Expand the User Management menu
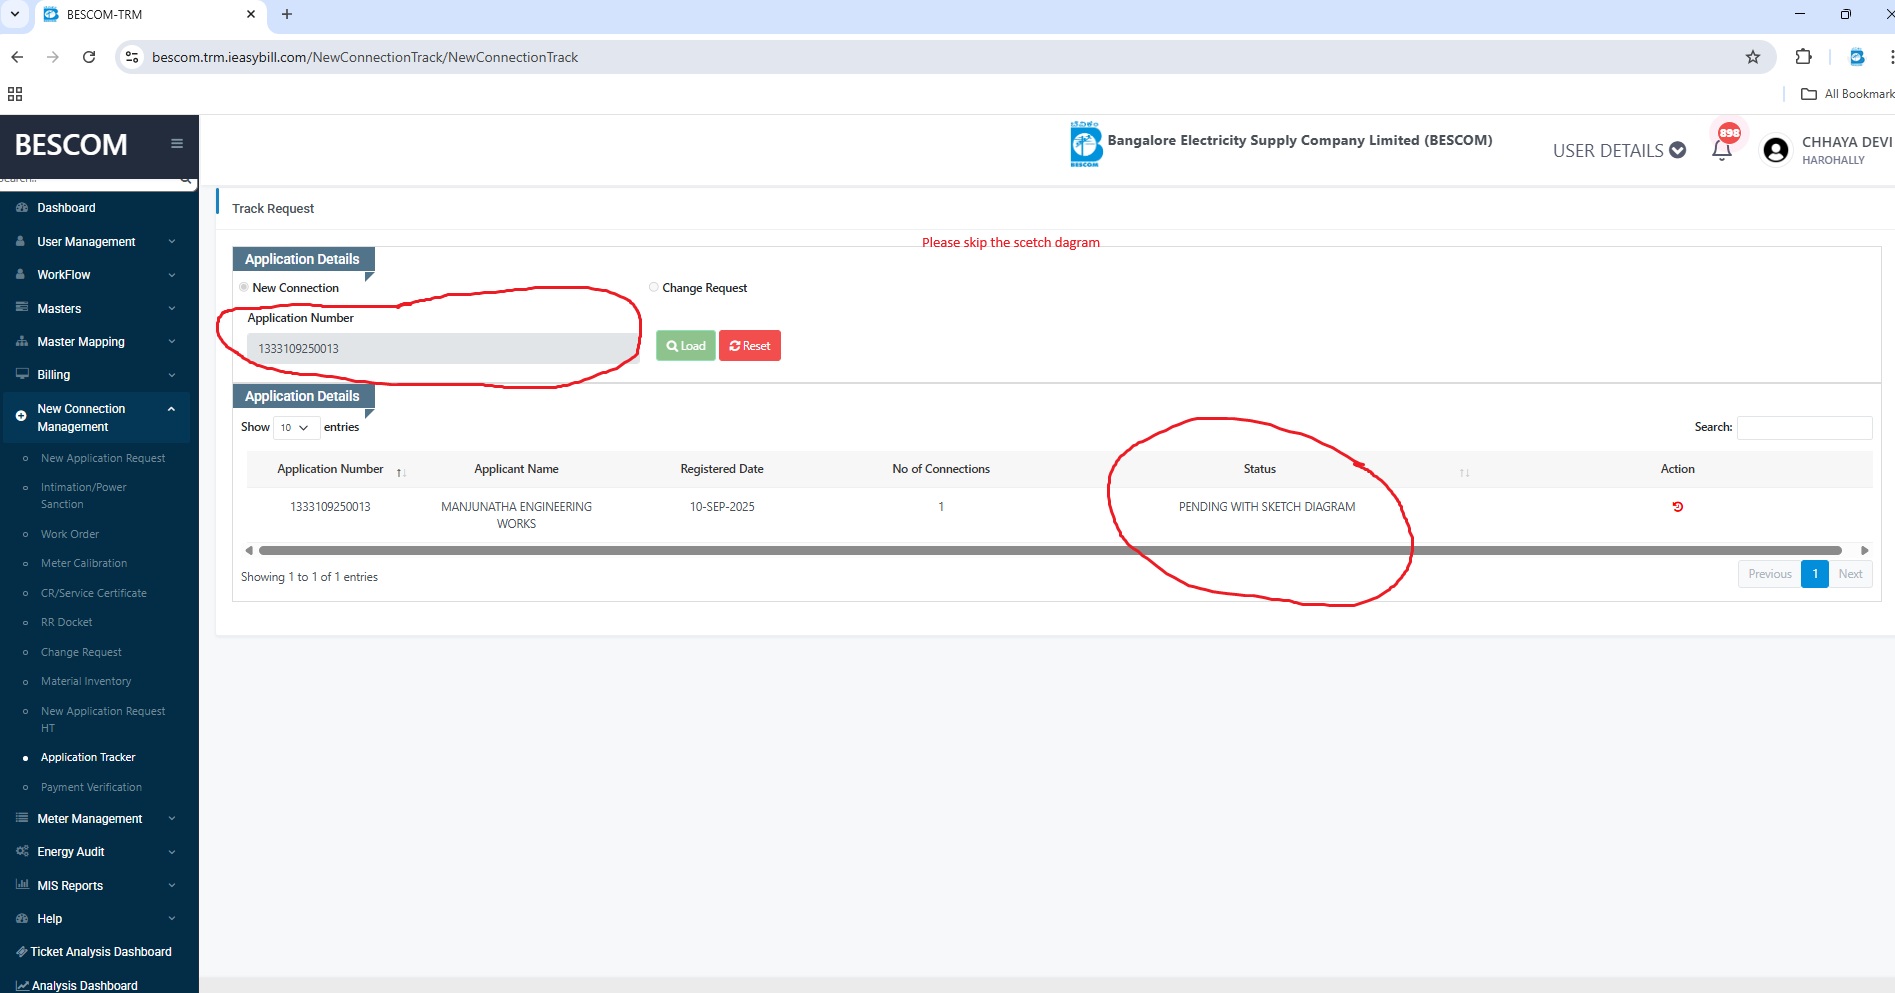 tap(96, 242)
